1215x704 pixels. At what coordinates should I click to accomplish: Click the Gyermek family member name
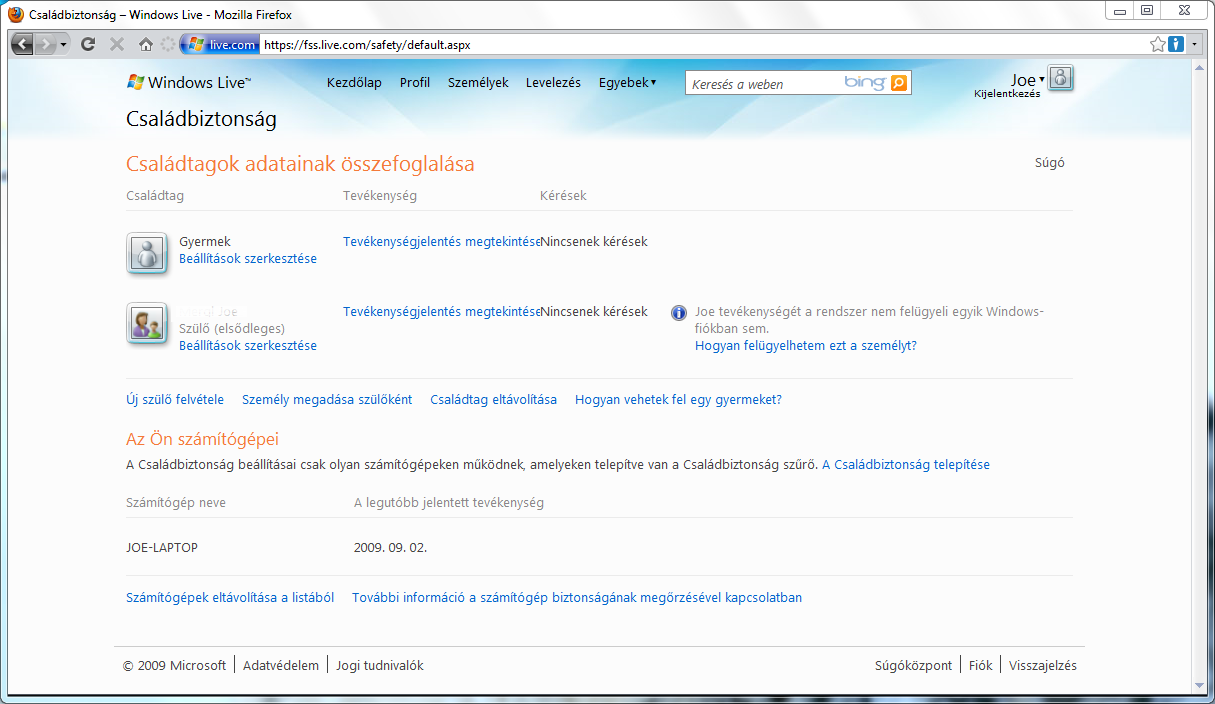[x=205, y=242]
